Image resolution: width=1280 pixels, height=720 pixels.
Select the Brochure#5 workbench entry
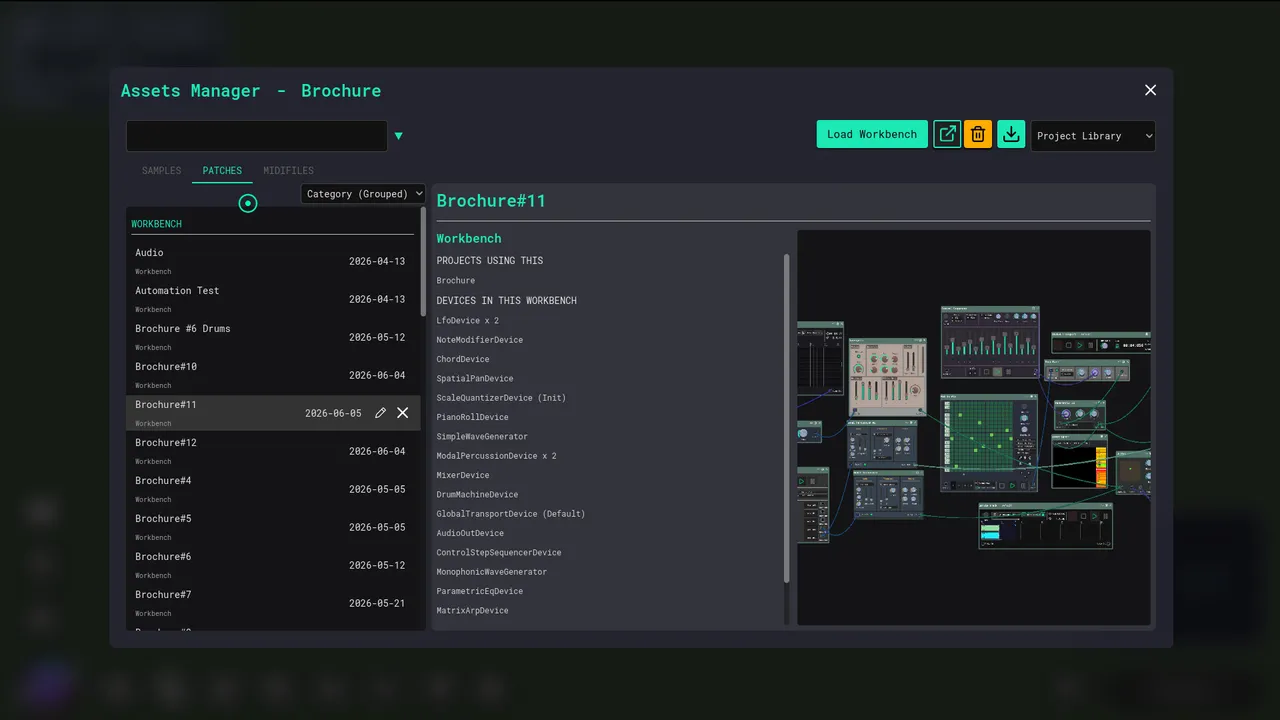pos(273,527)
